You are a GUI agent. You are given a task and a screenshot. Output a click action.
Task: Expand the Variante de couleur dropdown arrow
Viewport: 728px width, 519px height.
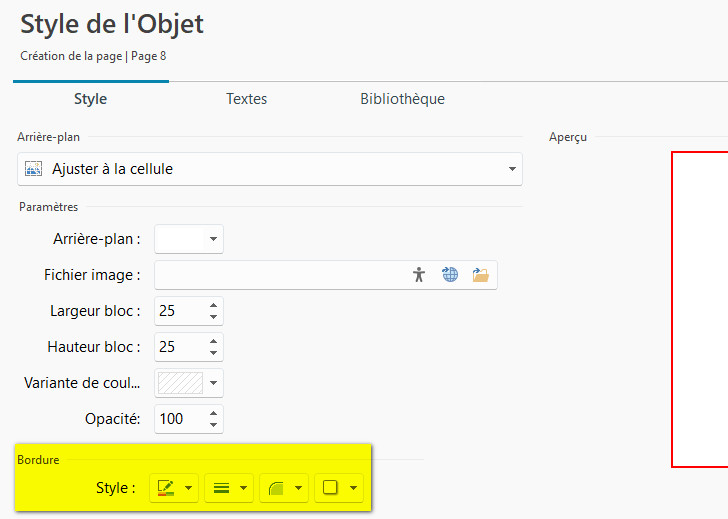(213, 383)
